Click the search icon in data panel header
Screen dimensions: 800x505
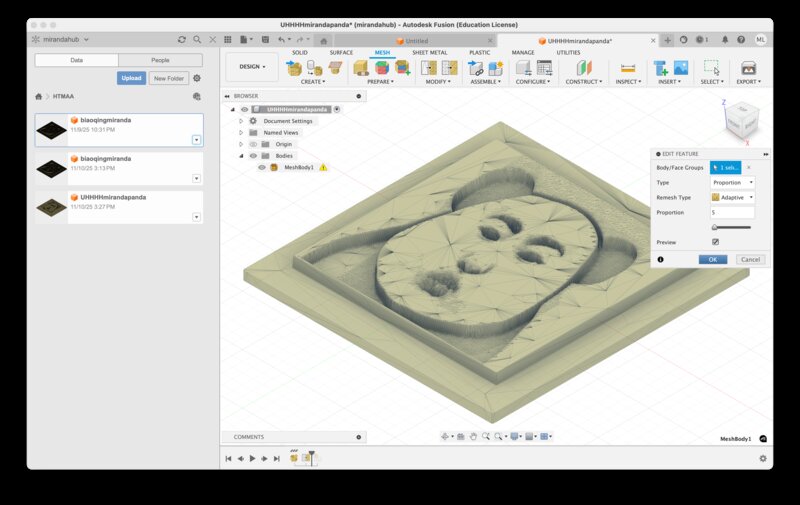point(197,39)
